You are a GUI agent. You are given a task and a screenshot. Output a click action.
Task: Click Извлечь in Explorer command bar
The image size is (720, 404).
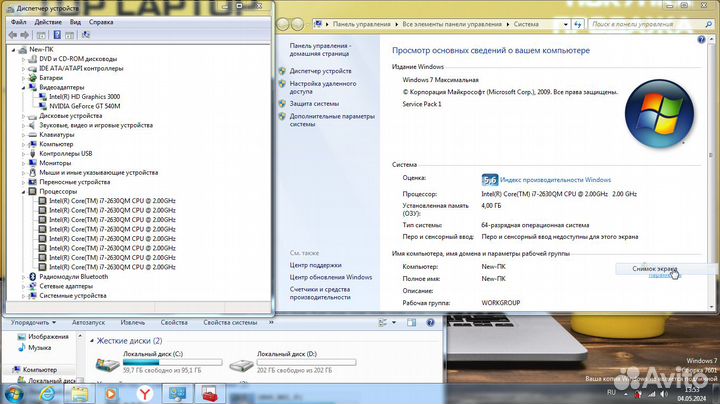(133, 323)
